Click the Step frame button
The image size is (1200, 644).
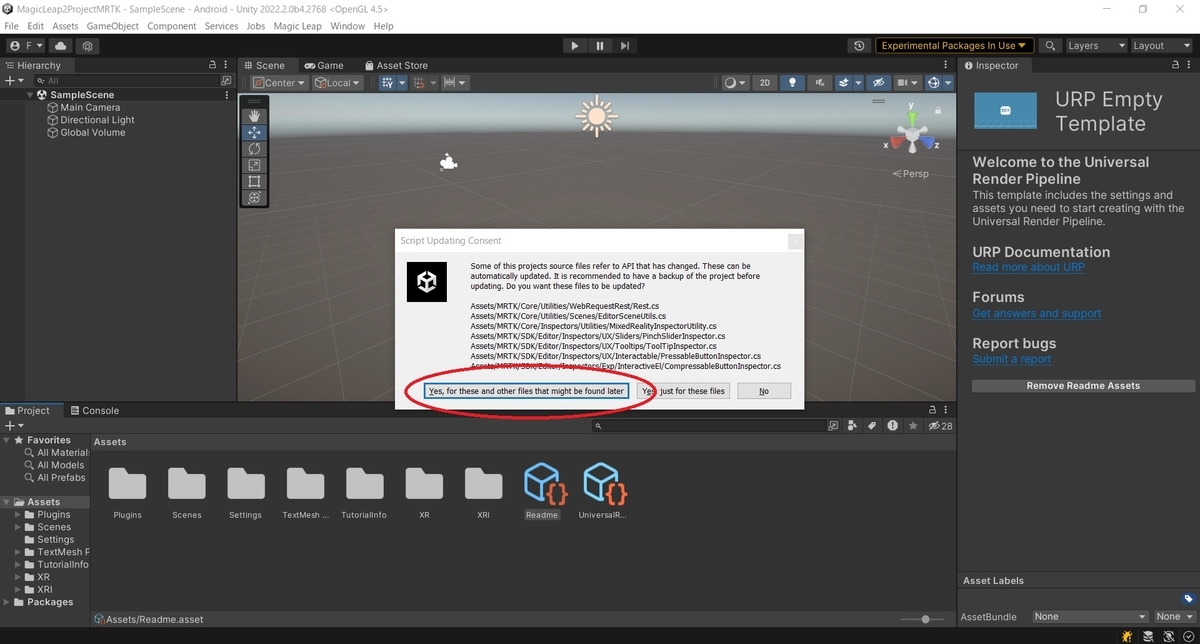(625, 45)
